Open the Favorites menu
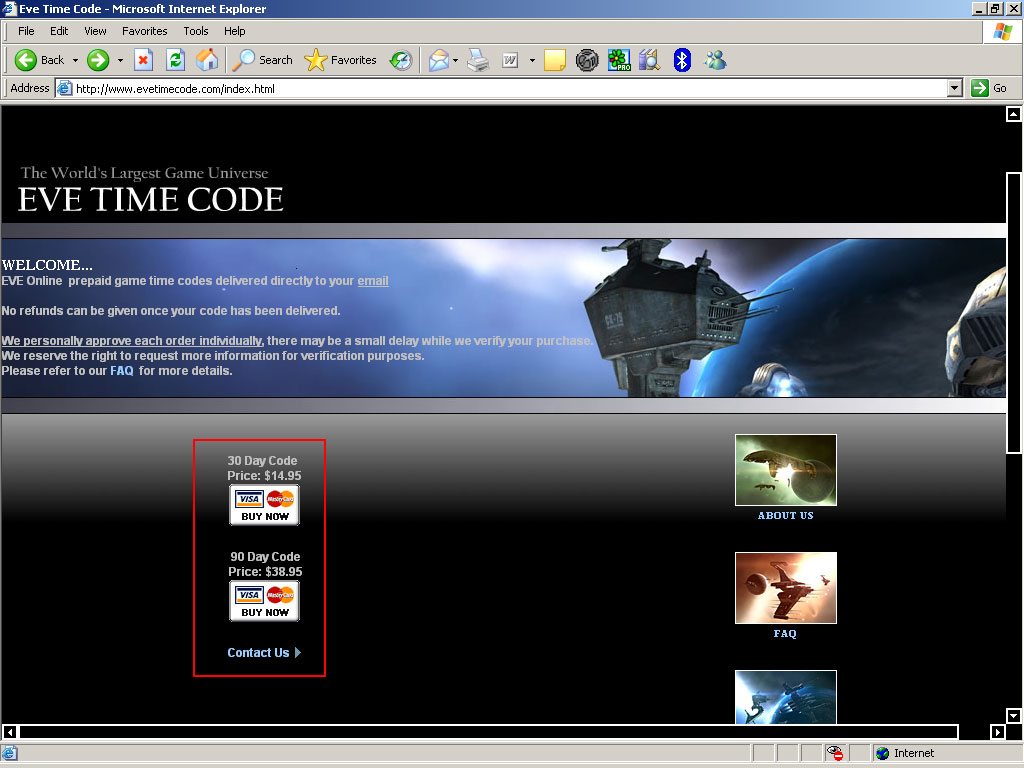This screenshot has width=1024, height=768. tap(144, 31)
